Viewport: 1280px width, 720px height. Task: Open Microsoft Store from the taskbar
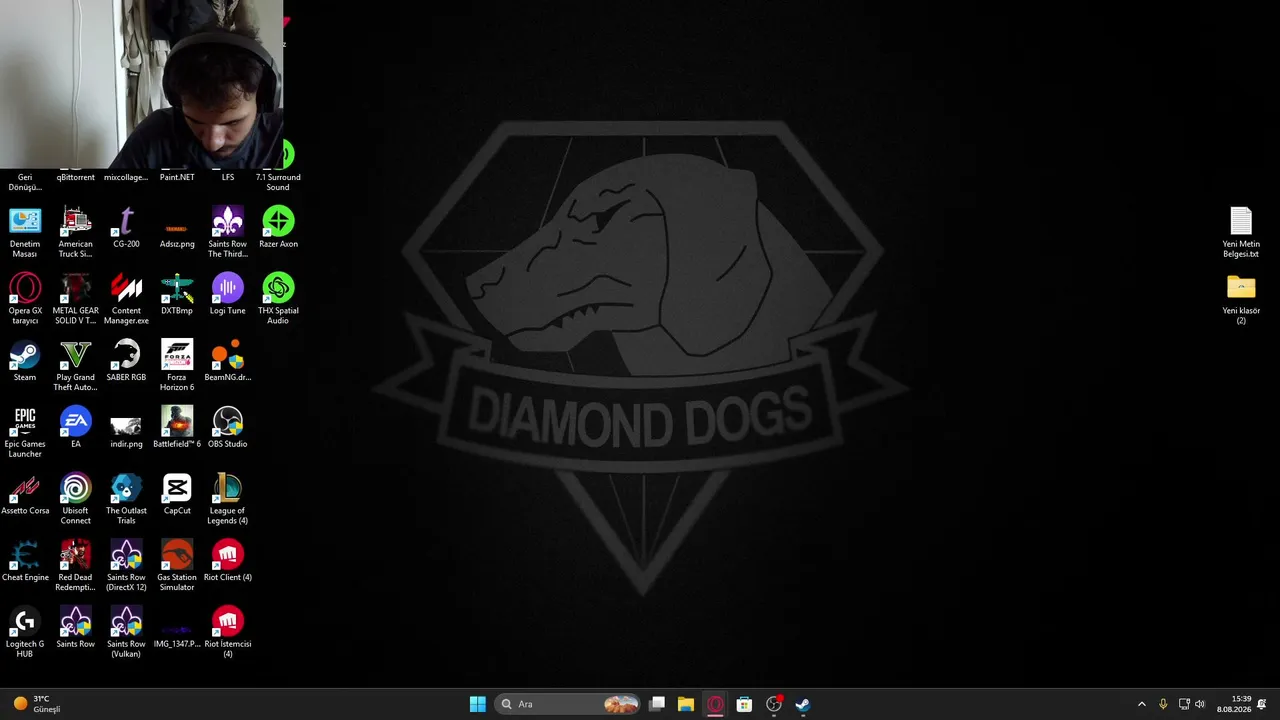(744, 704)
